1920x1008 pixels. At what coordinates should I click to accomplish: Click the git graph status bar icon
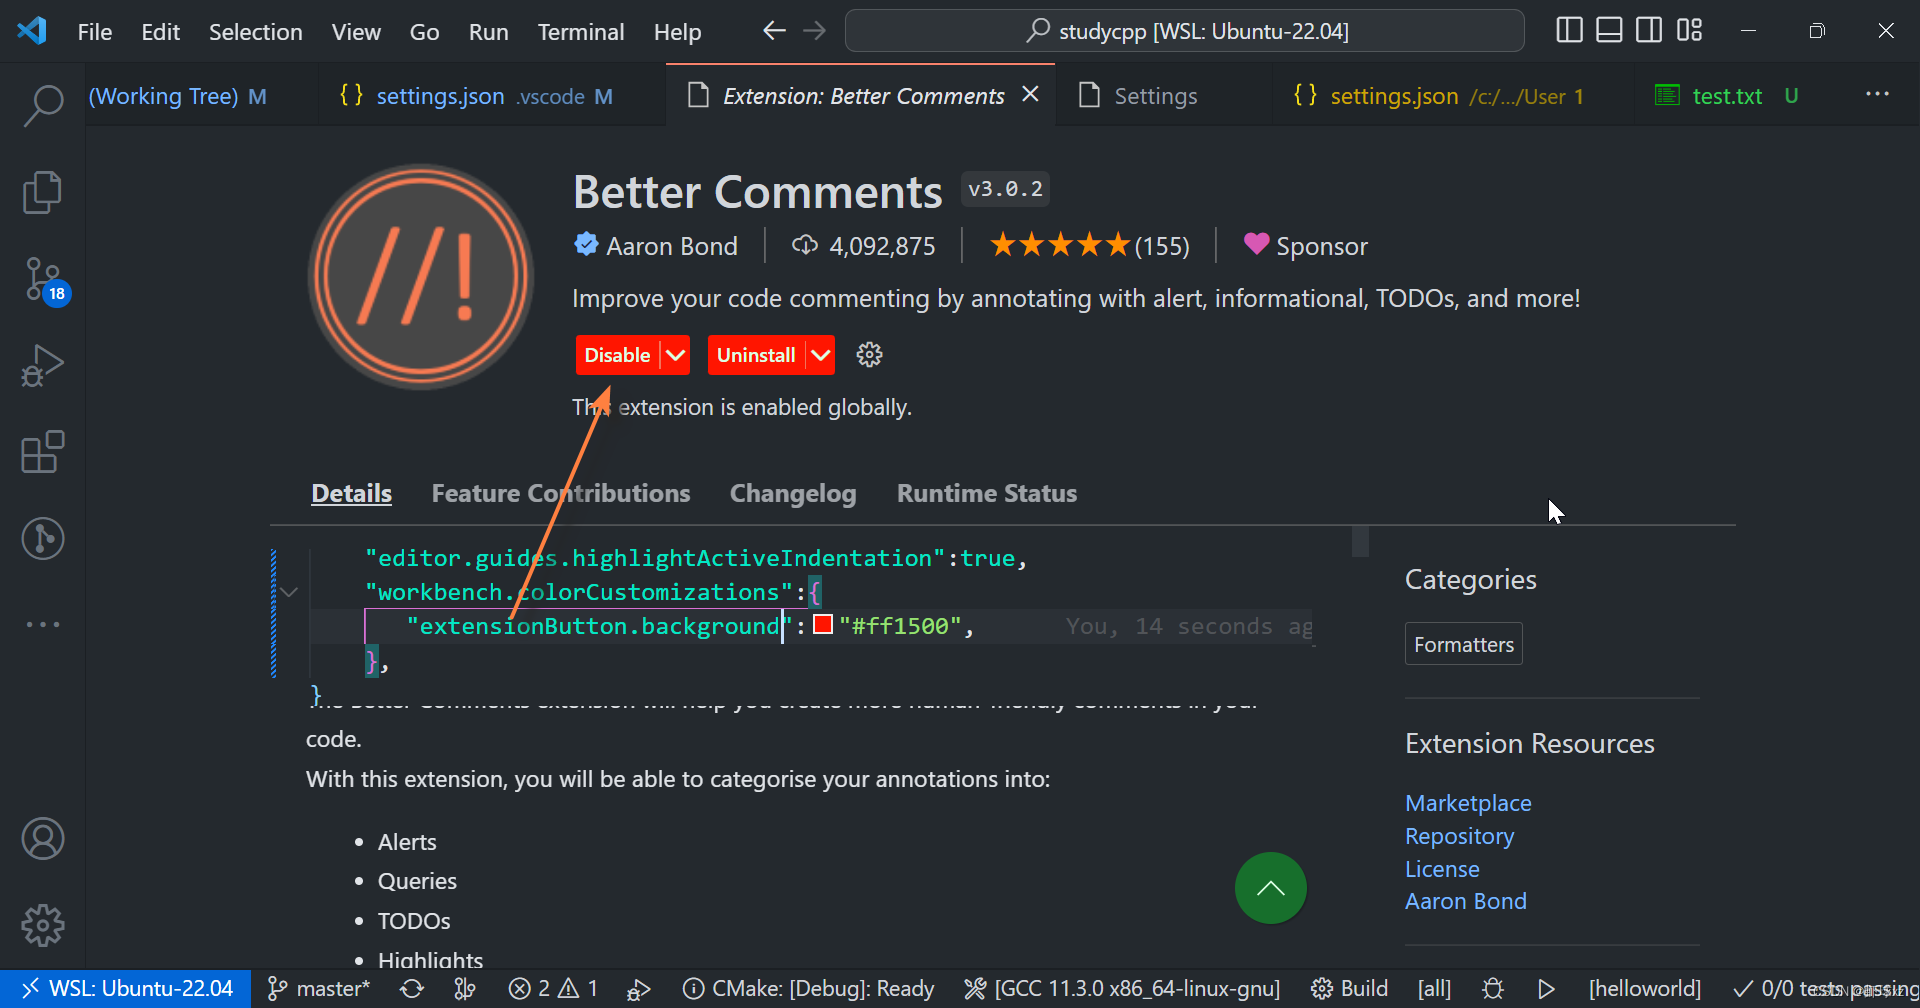465,989
